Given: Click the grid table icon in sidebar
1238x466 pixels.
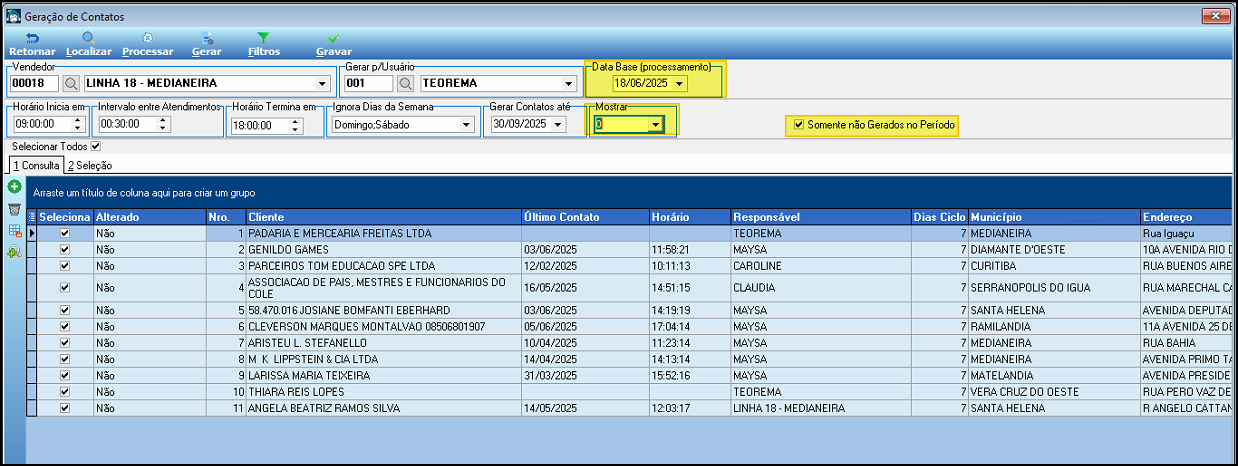Looking at the screenshot, I should click(x=14, y=231).
